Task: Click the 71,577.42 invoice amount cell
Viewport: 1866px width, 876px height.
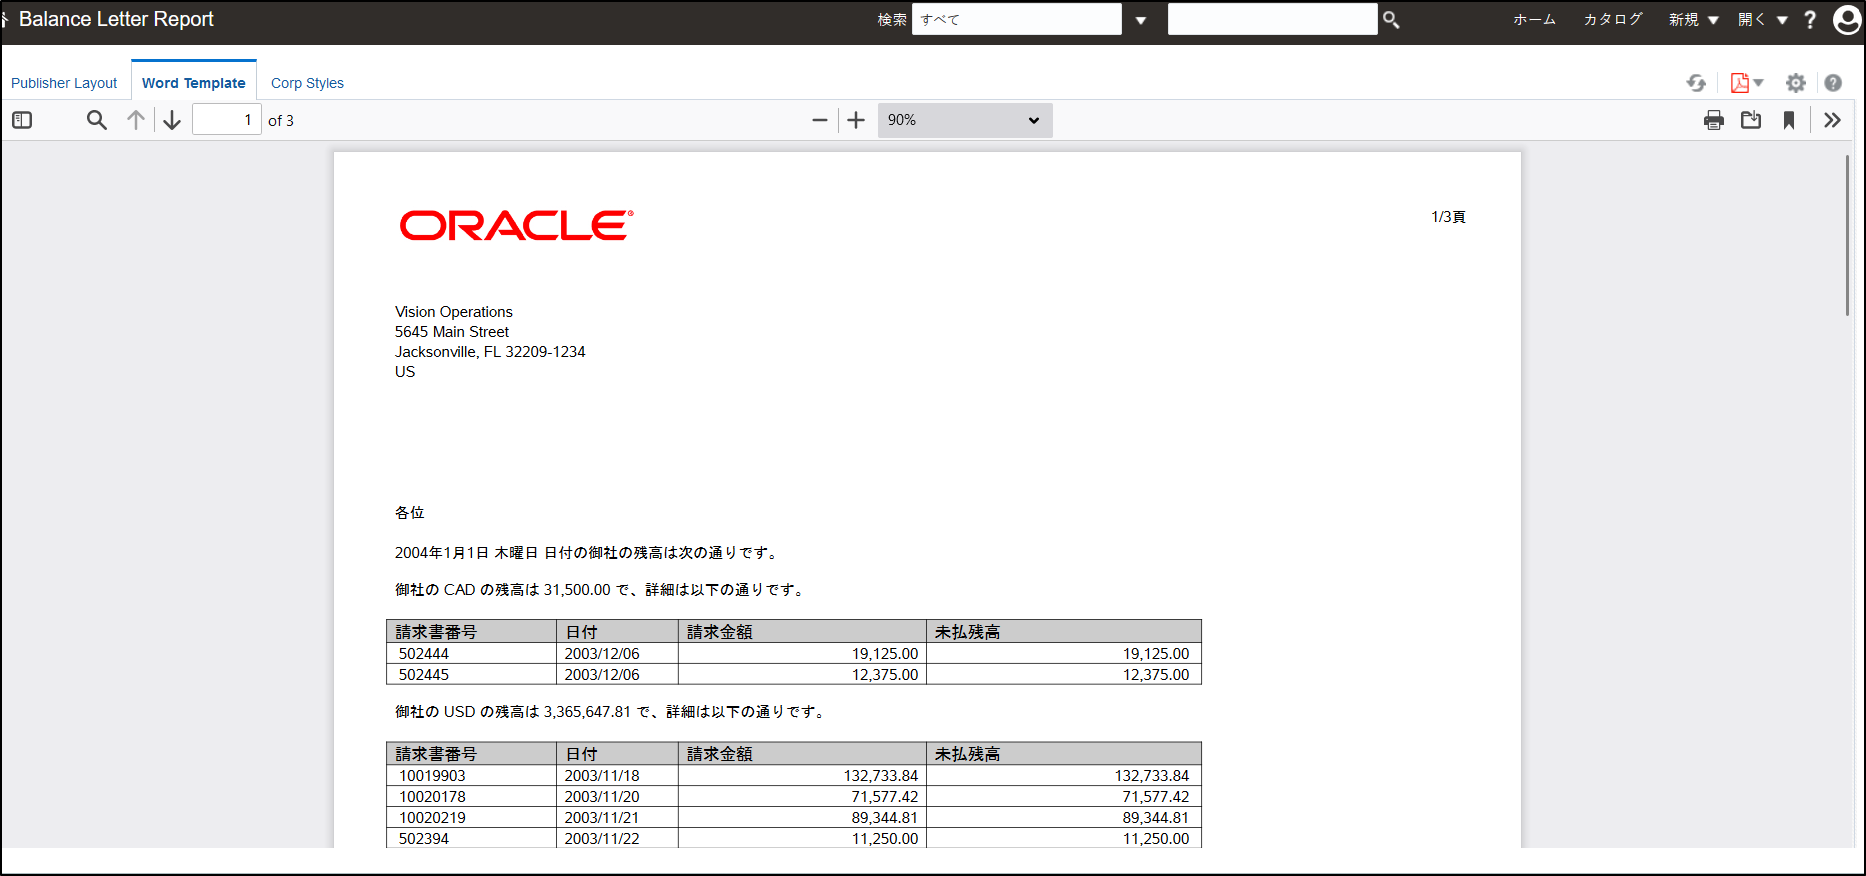Action: pos(802,797)
